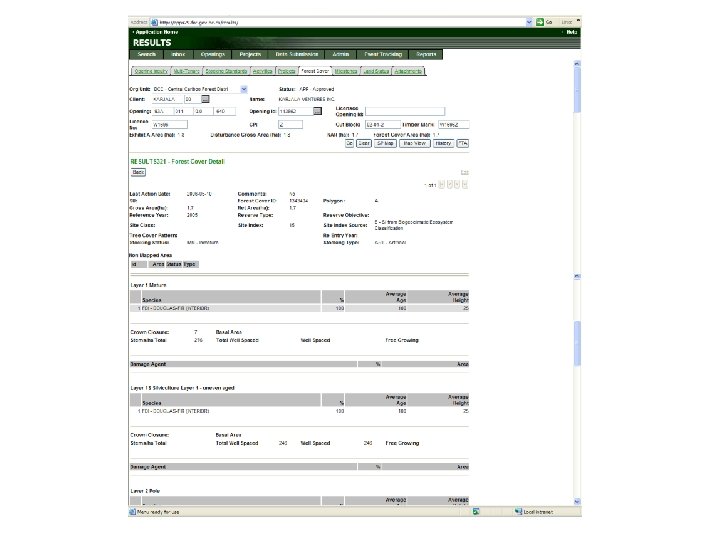Open the Application Home link
The width and height of the screenshot is (720, 540).
[157, 32]
